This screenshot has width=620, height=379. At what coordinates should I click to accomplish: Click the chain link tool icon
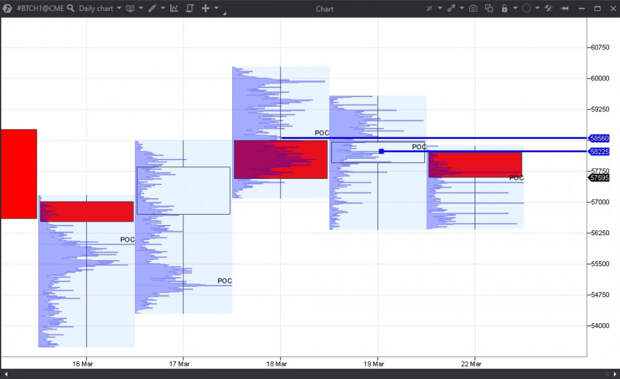[451, 8]
